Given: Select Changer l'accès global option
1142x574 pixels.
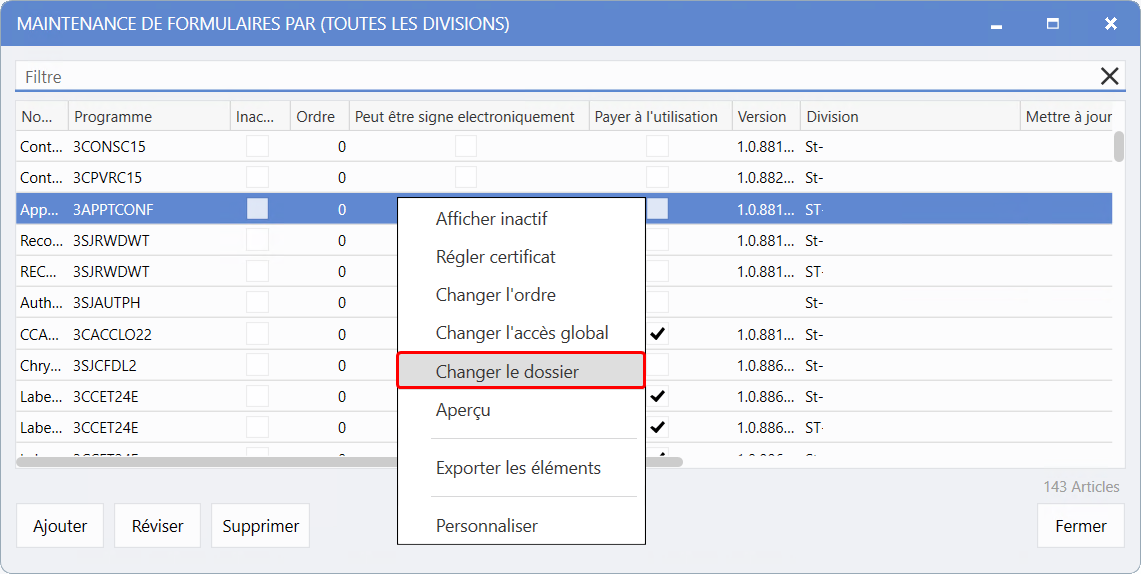Looking at the screenshot, I should (521, 333).
